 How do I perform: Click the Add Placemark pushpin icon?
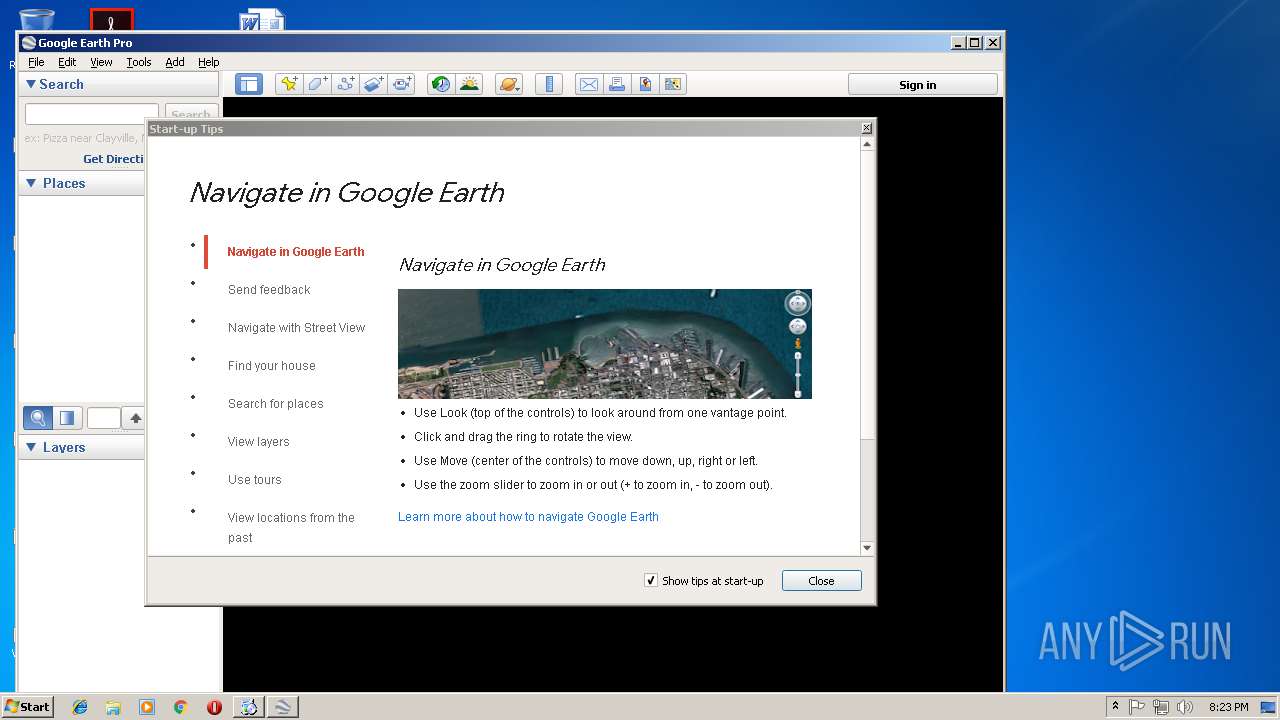tap(289, 85)
